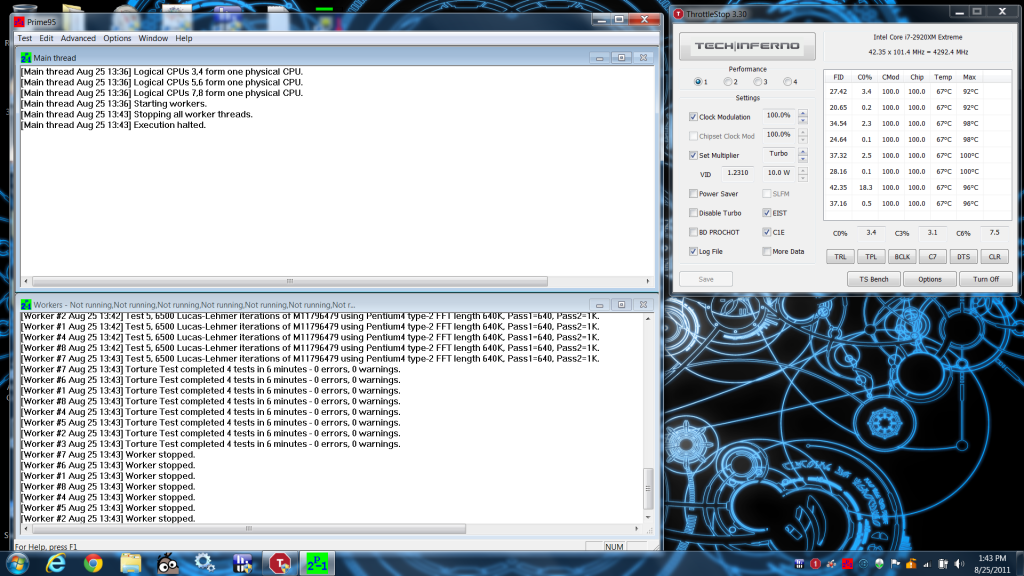Select Performance profile 1
Screen dimensions: 1024x576
(x=698, y=82)
